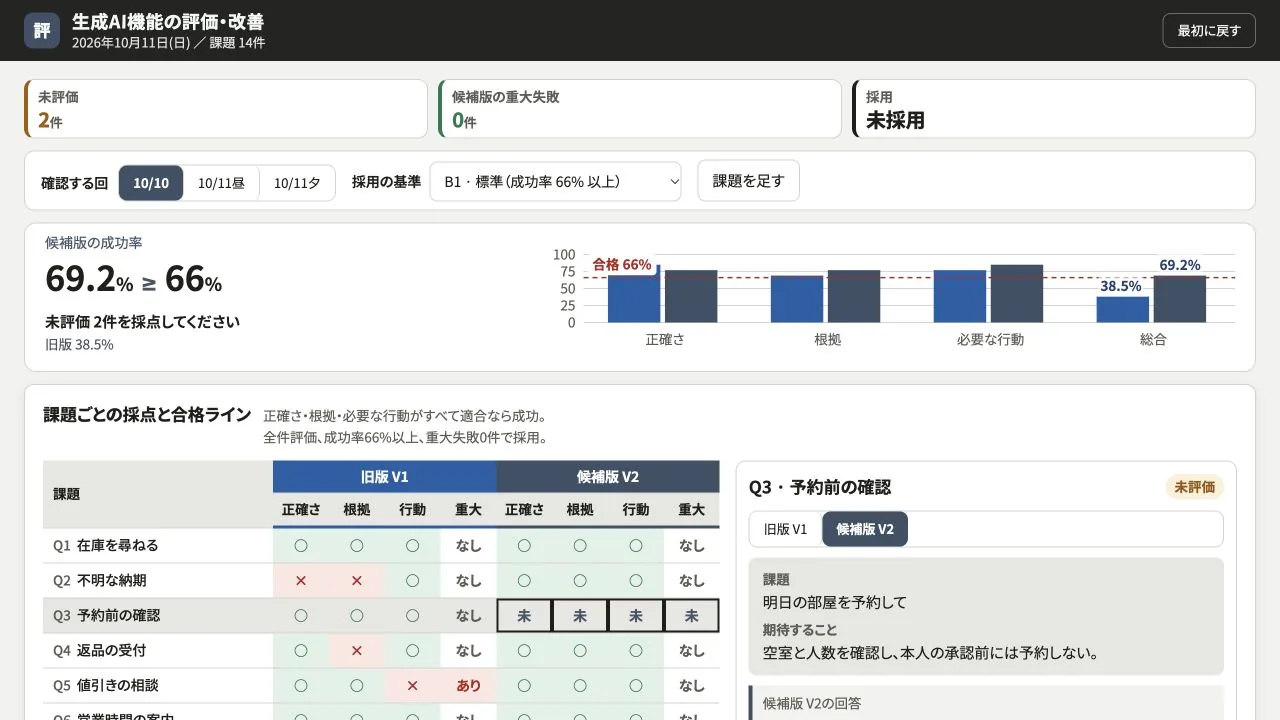Click Q2 candidate 行動 ○ mark
Screen dimensions: 1280x720
coord(636,581)
